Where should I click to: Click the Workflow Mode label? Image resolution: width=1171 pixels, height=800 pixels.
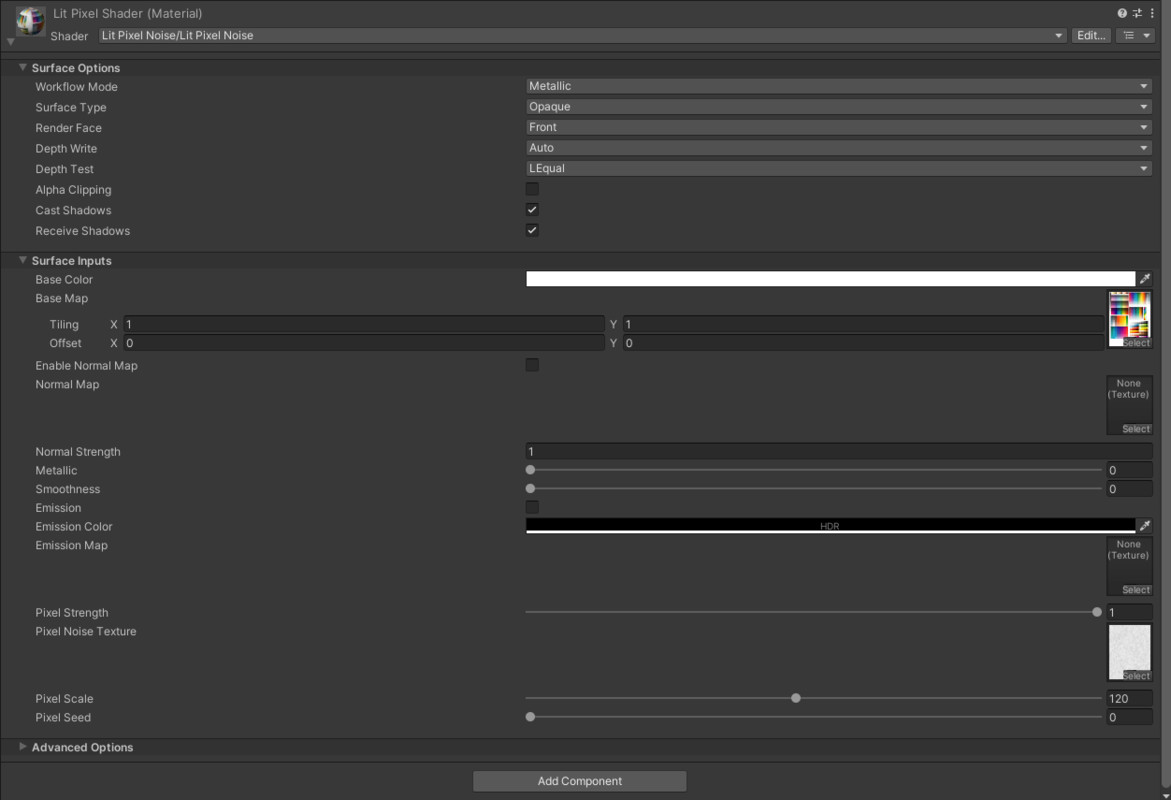click(x=76, y=87)
